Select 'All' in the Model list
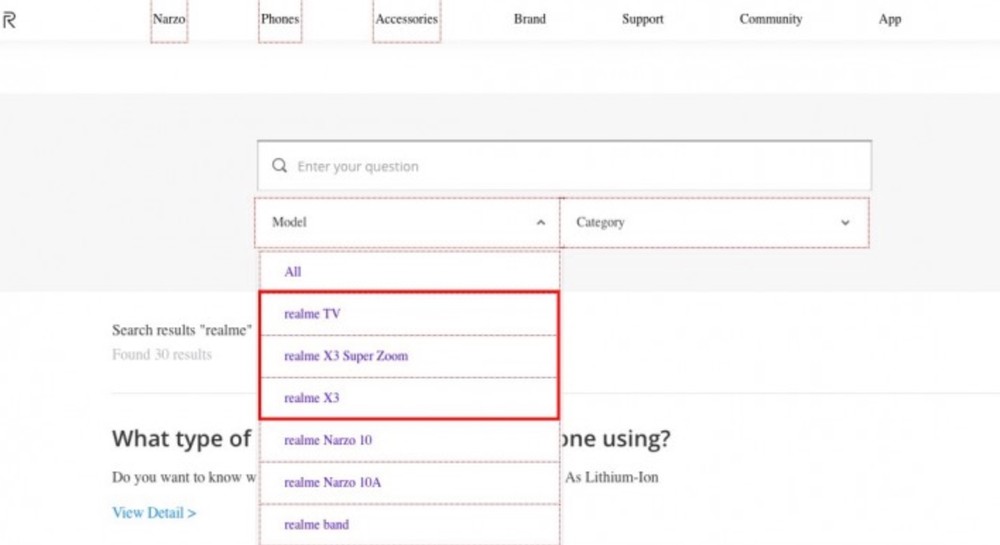The image size is (1000, 545). point(293,272)
